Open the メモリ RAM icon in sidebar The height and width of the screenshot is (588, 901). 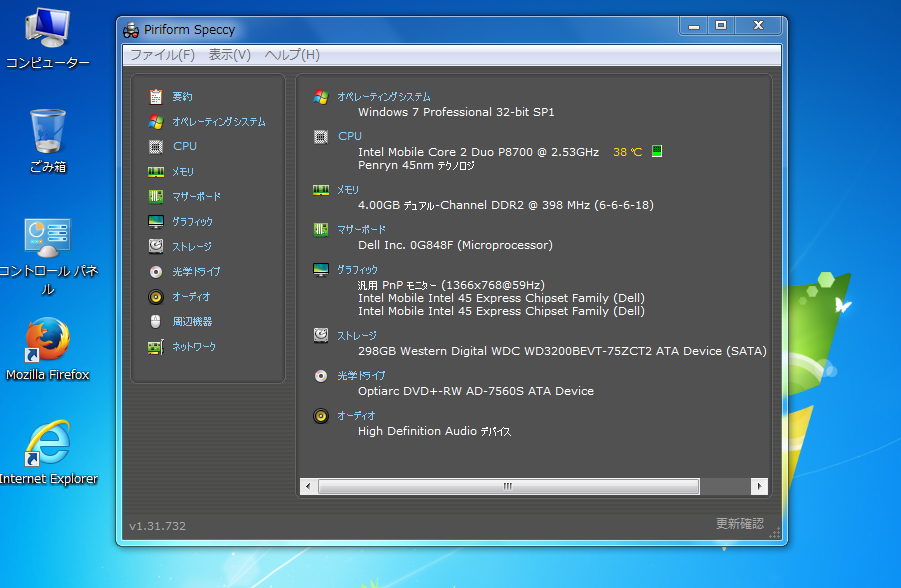(156, 171)
